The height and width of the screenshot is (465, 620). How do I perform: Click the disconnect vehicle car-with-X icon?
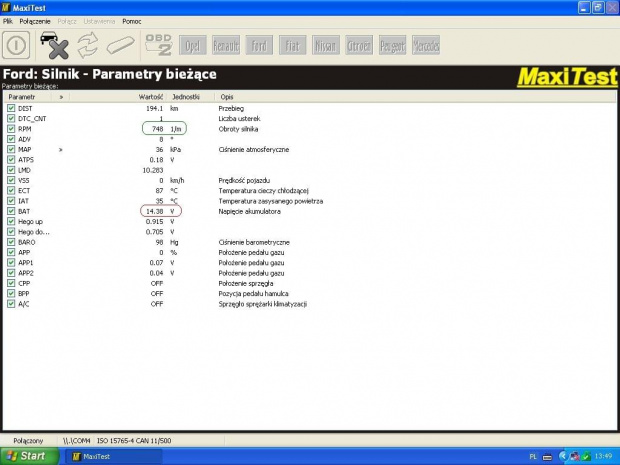click(54, 45)
